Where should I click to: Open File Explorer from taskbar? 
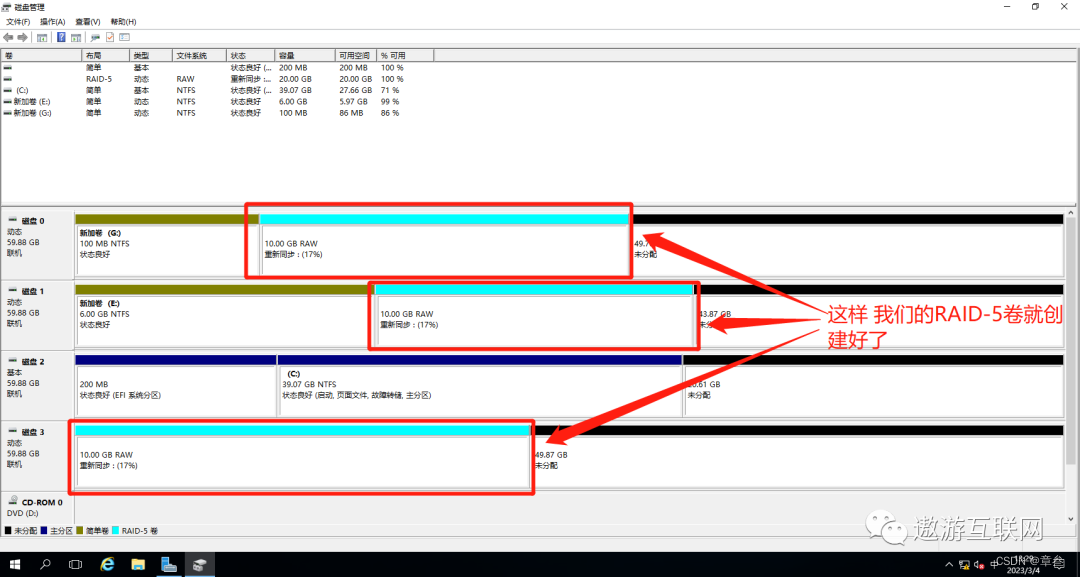[x=138, y=565]
